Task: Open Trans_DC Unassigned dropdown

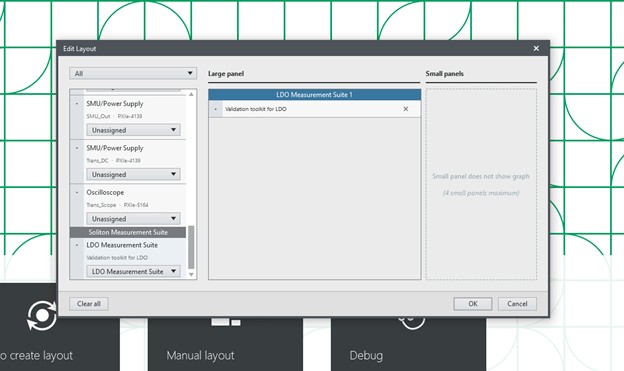Action: point(133,174)
